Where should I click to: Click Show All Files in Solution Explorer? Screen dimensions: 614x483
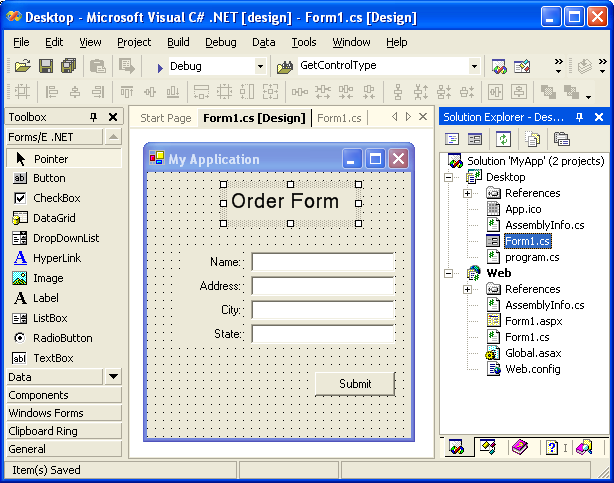point(532,139)
